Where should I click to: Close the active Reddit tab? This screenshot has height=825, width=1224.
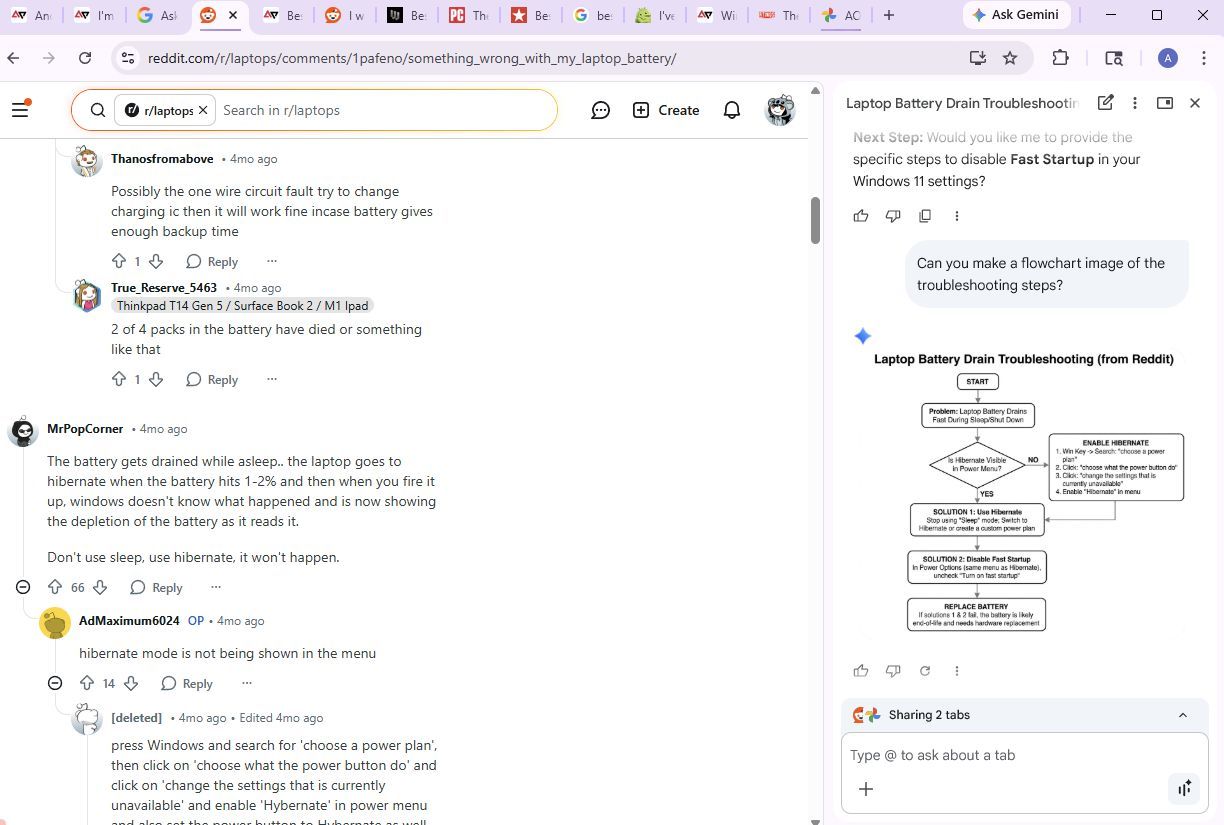click(x=233, y=15)
